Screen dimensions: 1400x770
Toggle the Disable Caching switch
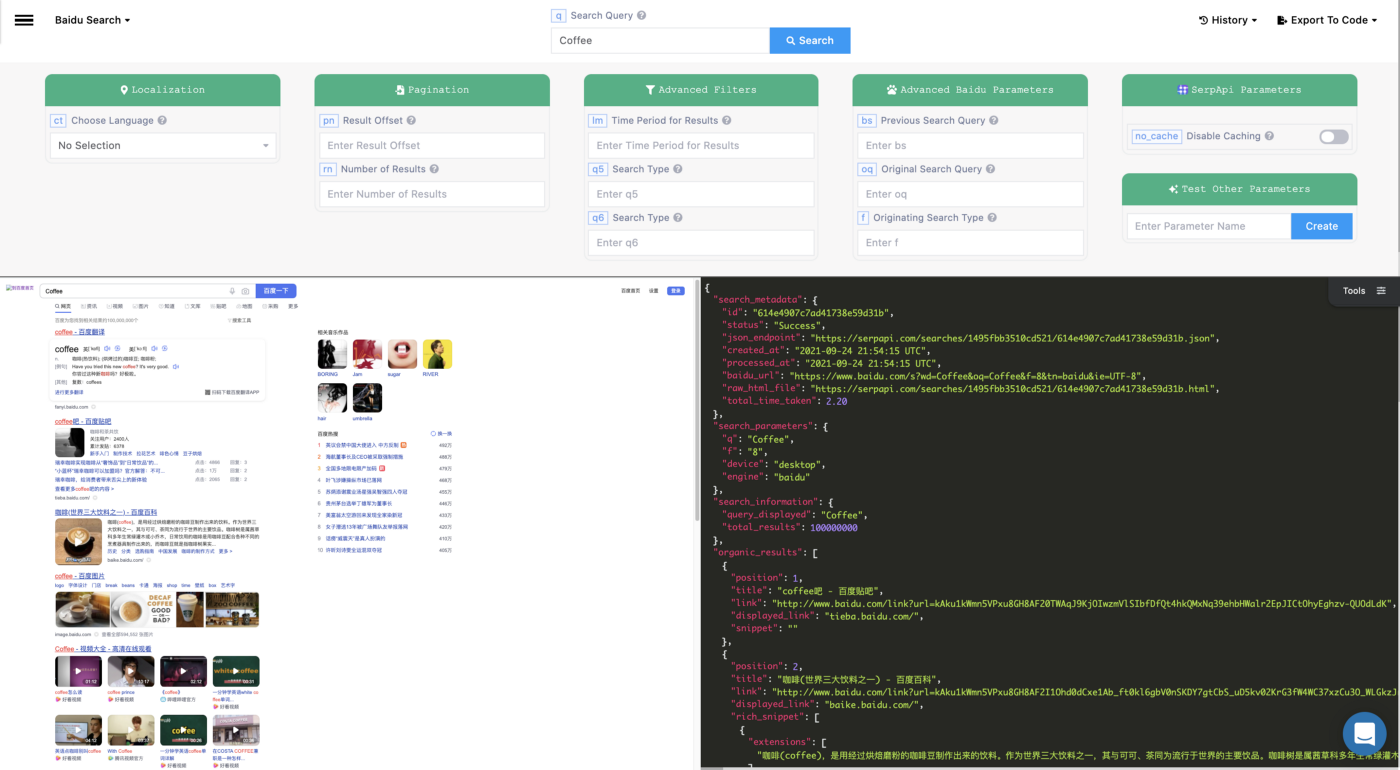click(x=1333, y=137)
